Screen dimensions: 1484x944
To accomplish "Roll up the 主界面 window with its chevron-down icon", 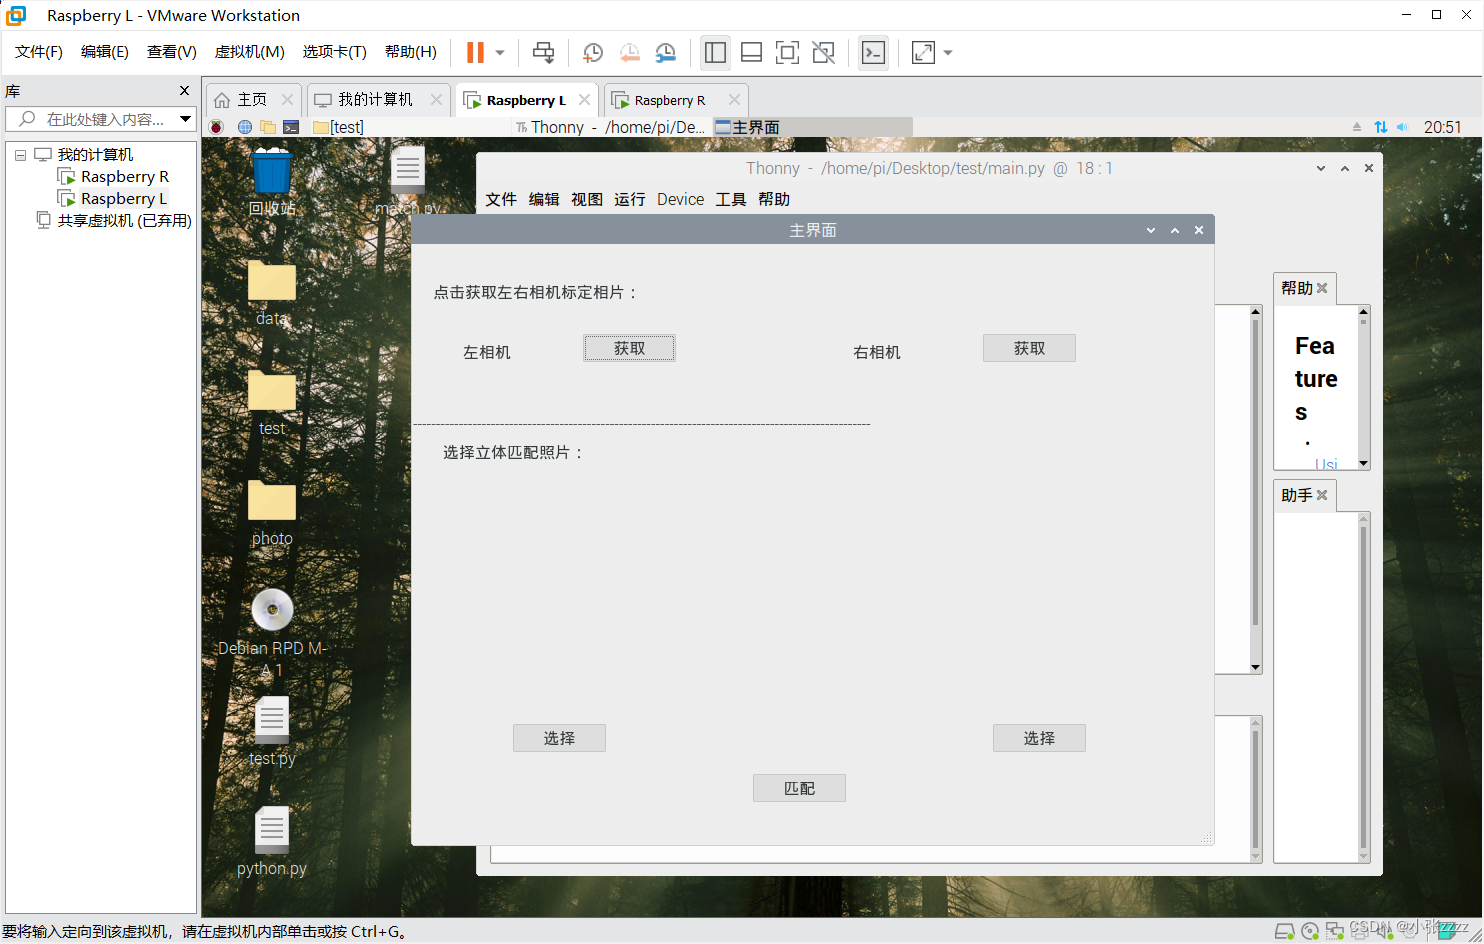I will click(1151, 230).
